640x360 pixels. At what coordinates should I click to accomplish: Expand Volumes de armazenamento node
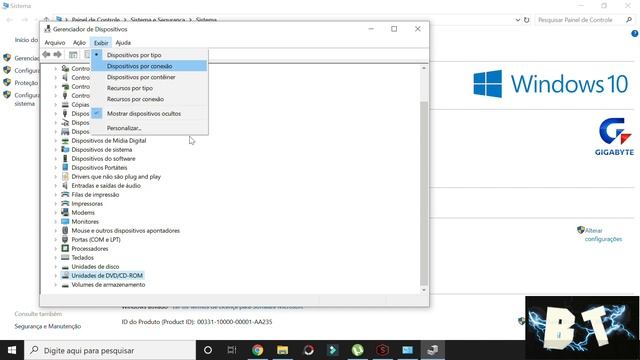pos(56,284)
